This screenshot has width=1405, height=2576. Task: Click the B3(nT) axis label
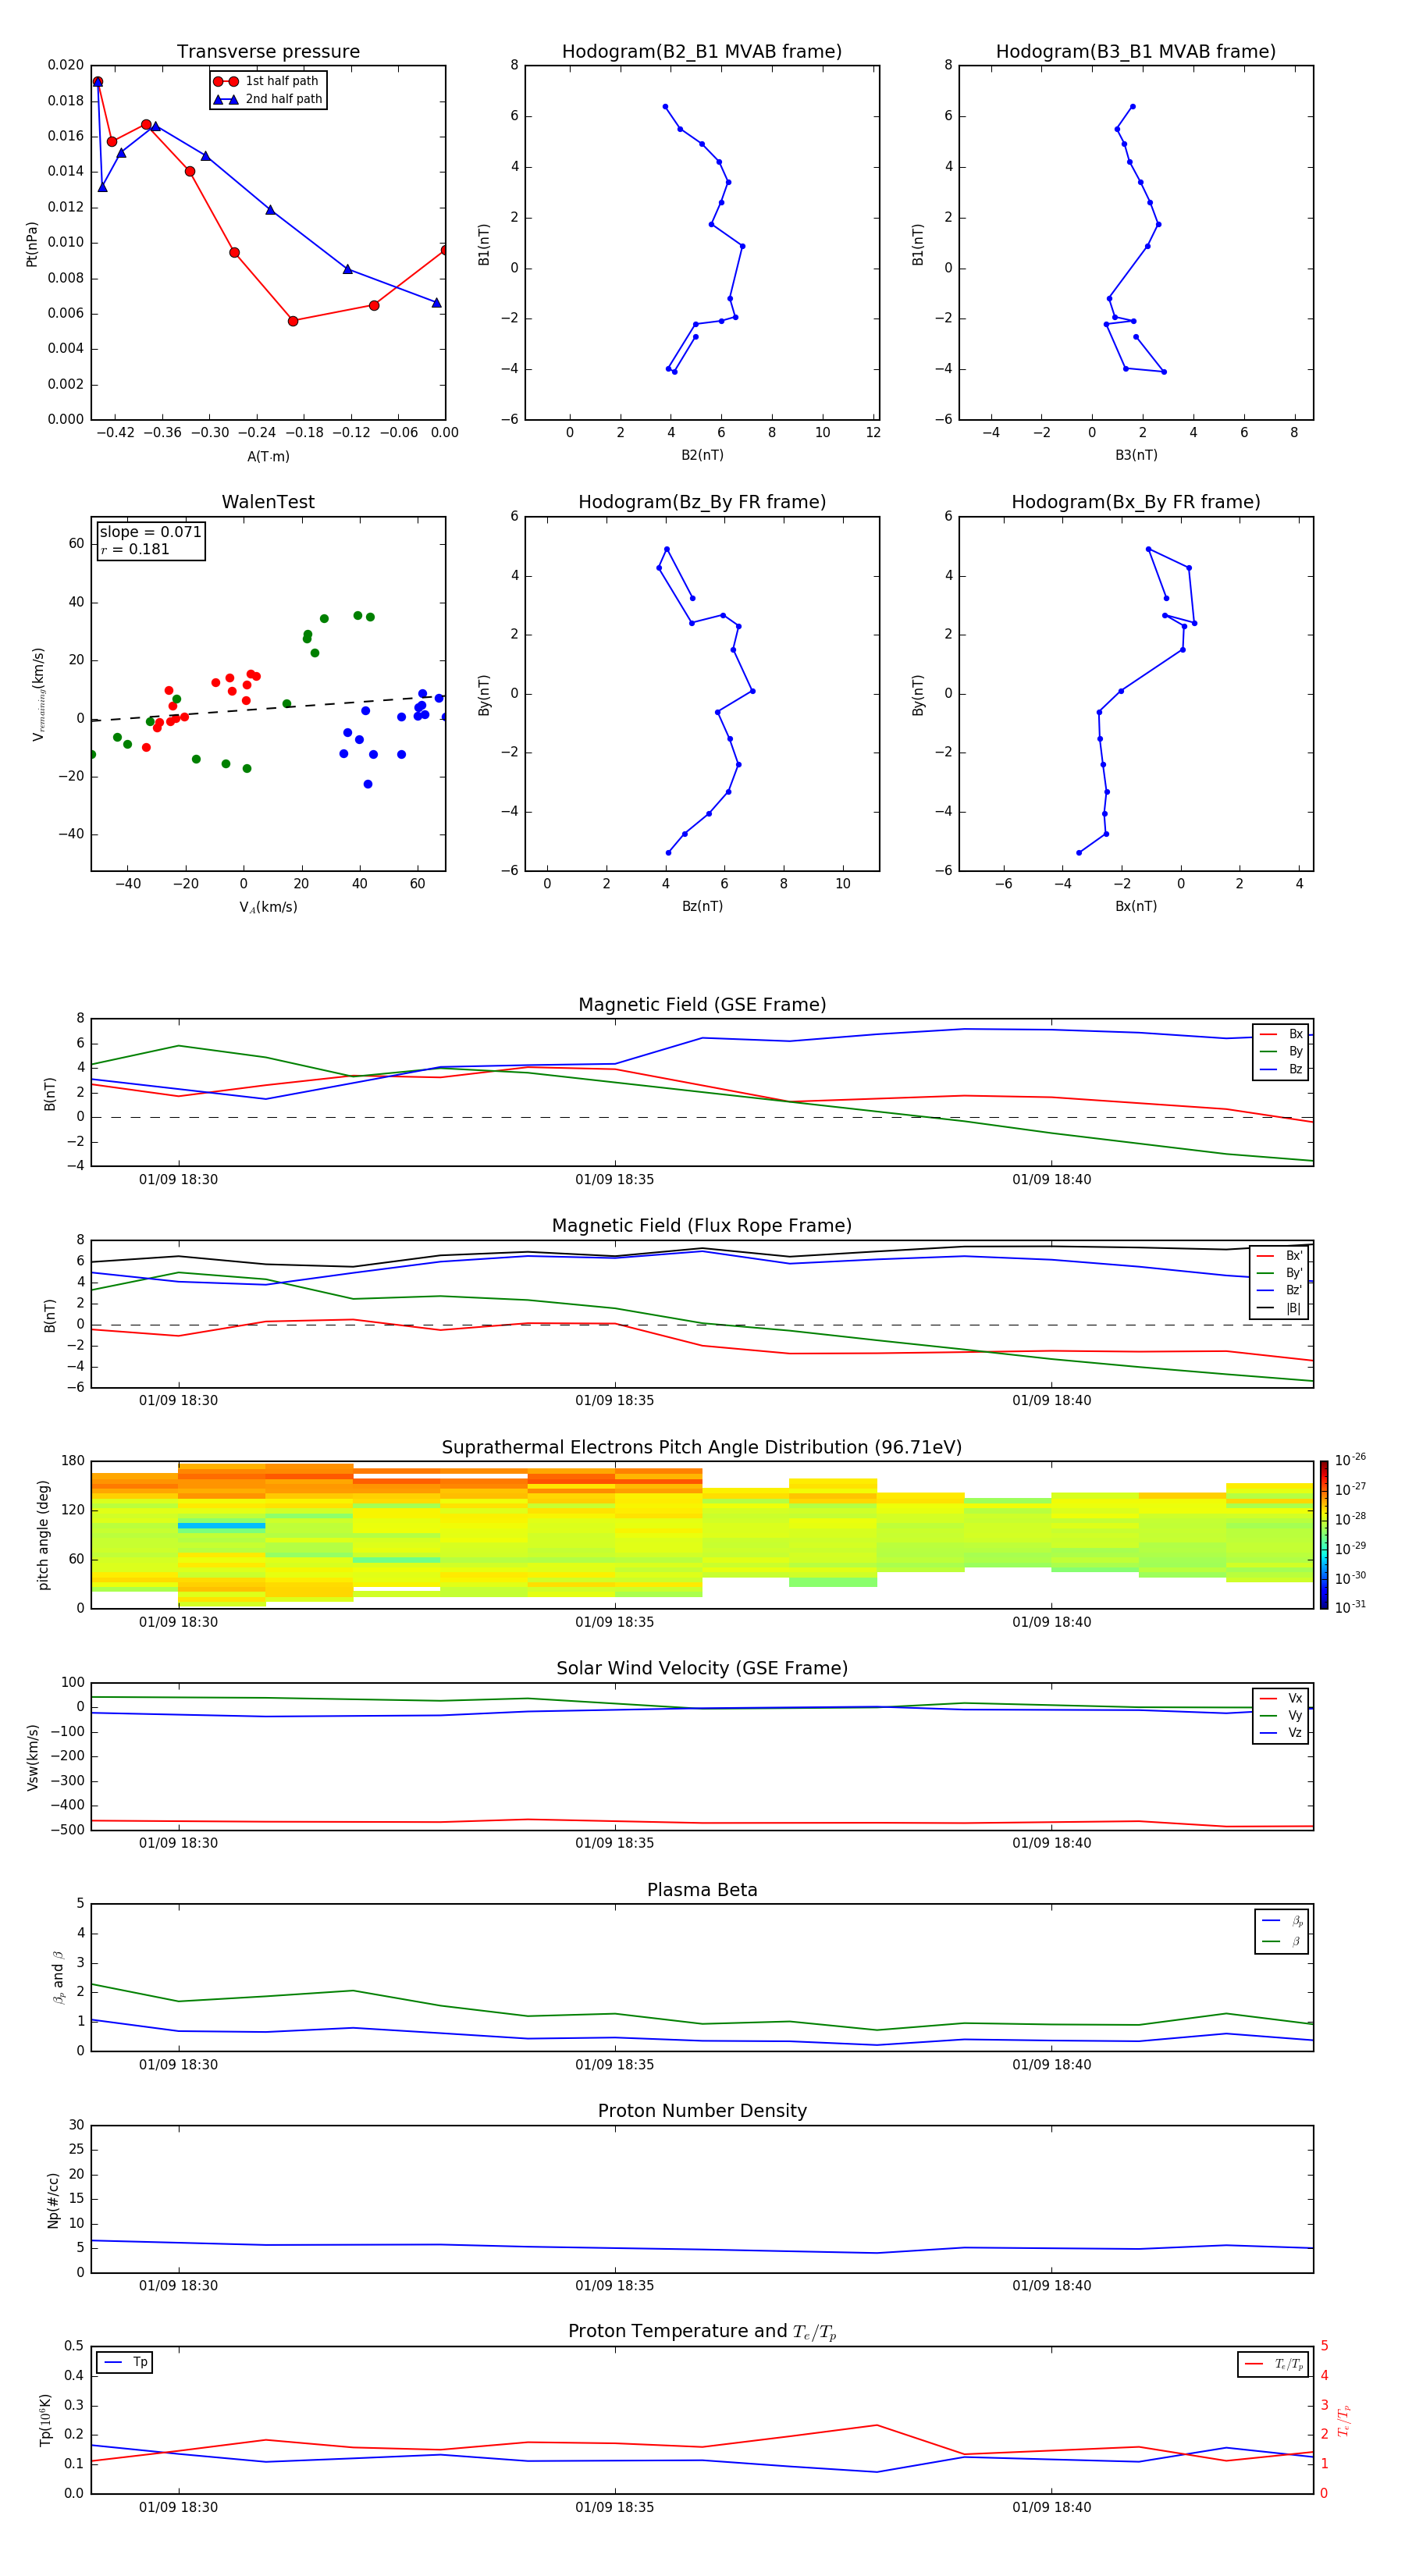tap(1136, 455)
